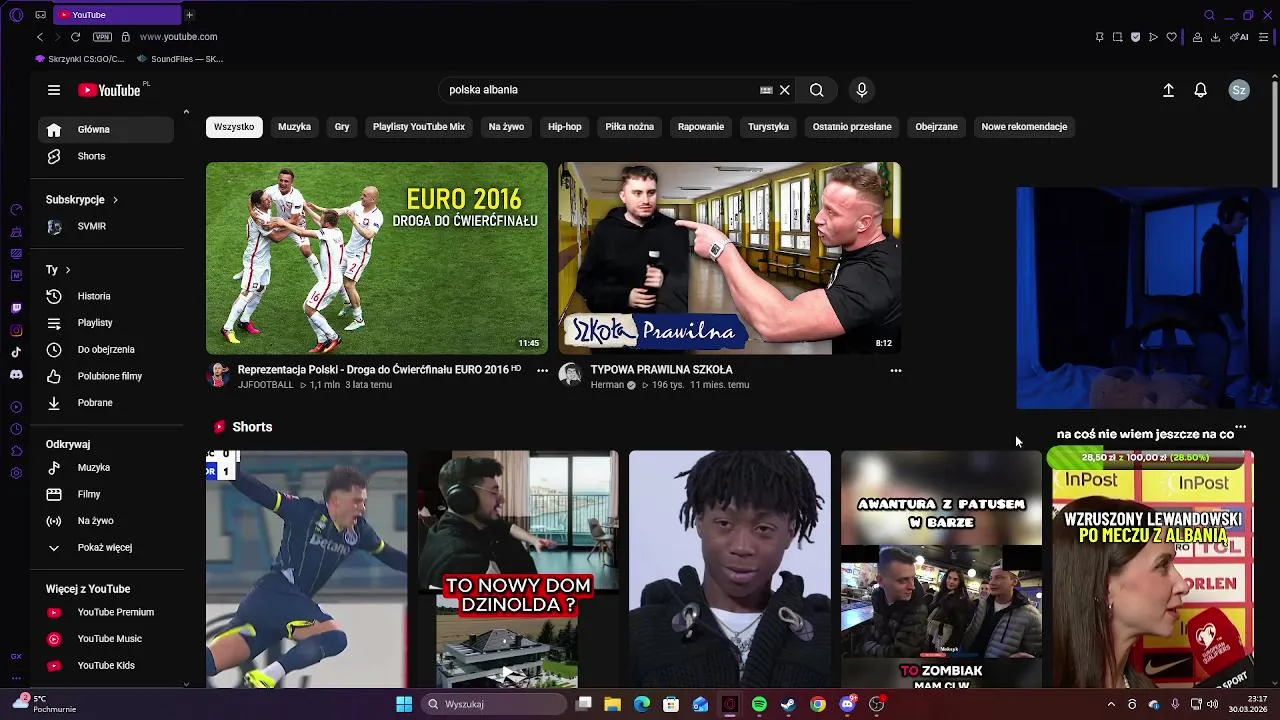Open the GX Corner gamepad icon
Viewport: 1280px width, 720px height.
point(40,15)
